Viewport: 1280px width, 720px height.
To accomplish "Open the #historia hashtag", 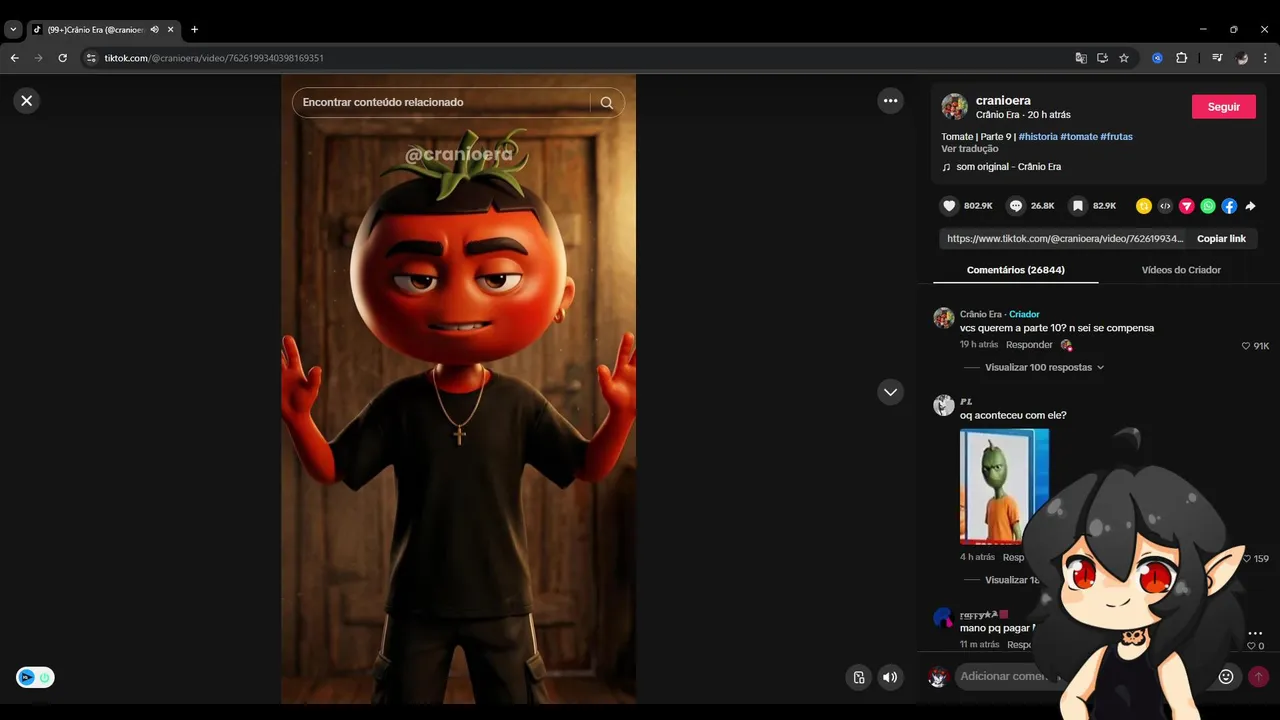I will pyautogui.click(x=1038, y=136).
